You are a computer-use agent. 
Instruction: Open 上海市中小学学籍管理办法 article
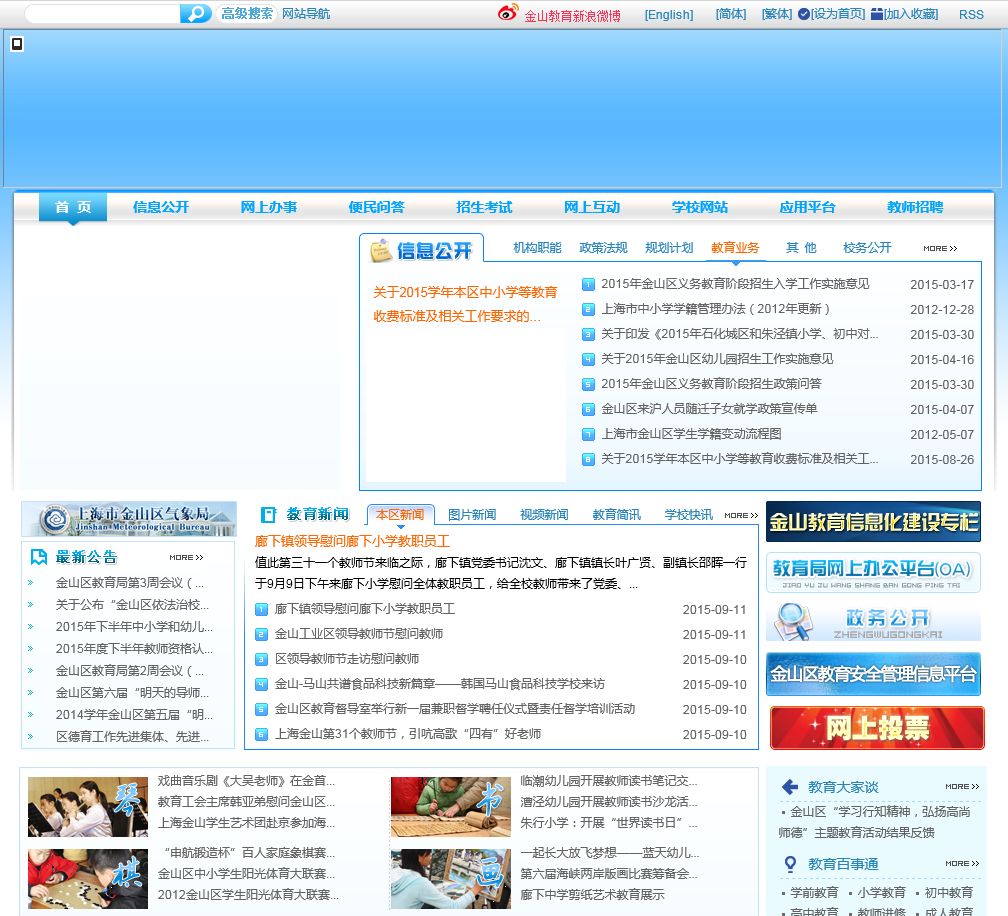(716, 309)
